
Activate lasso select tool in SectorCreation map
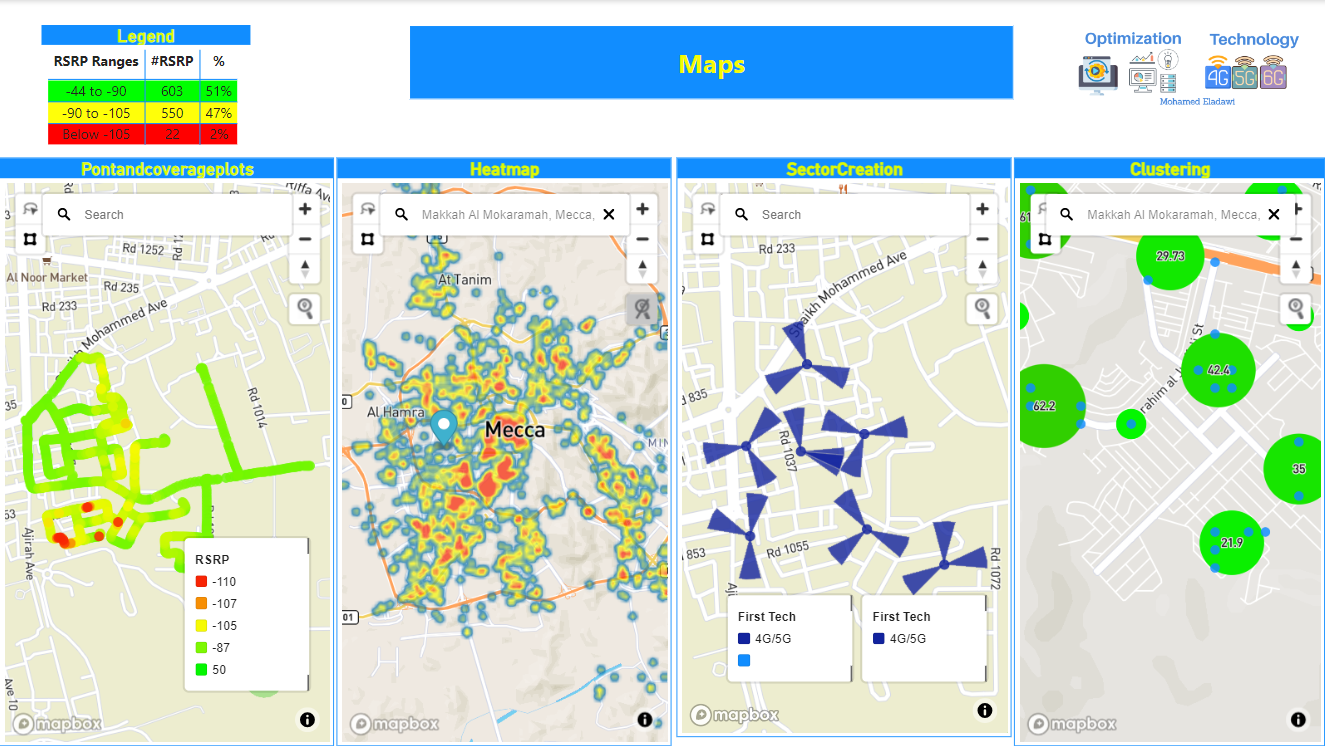(708, 209)
